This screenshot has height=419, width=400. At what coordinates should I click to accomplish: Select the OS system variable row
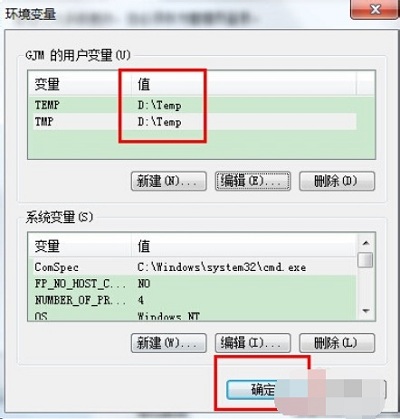click(x=192, y=315)
